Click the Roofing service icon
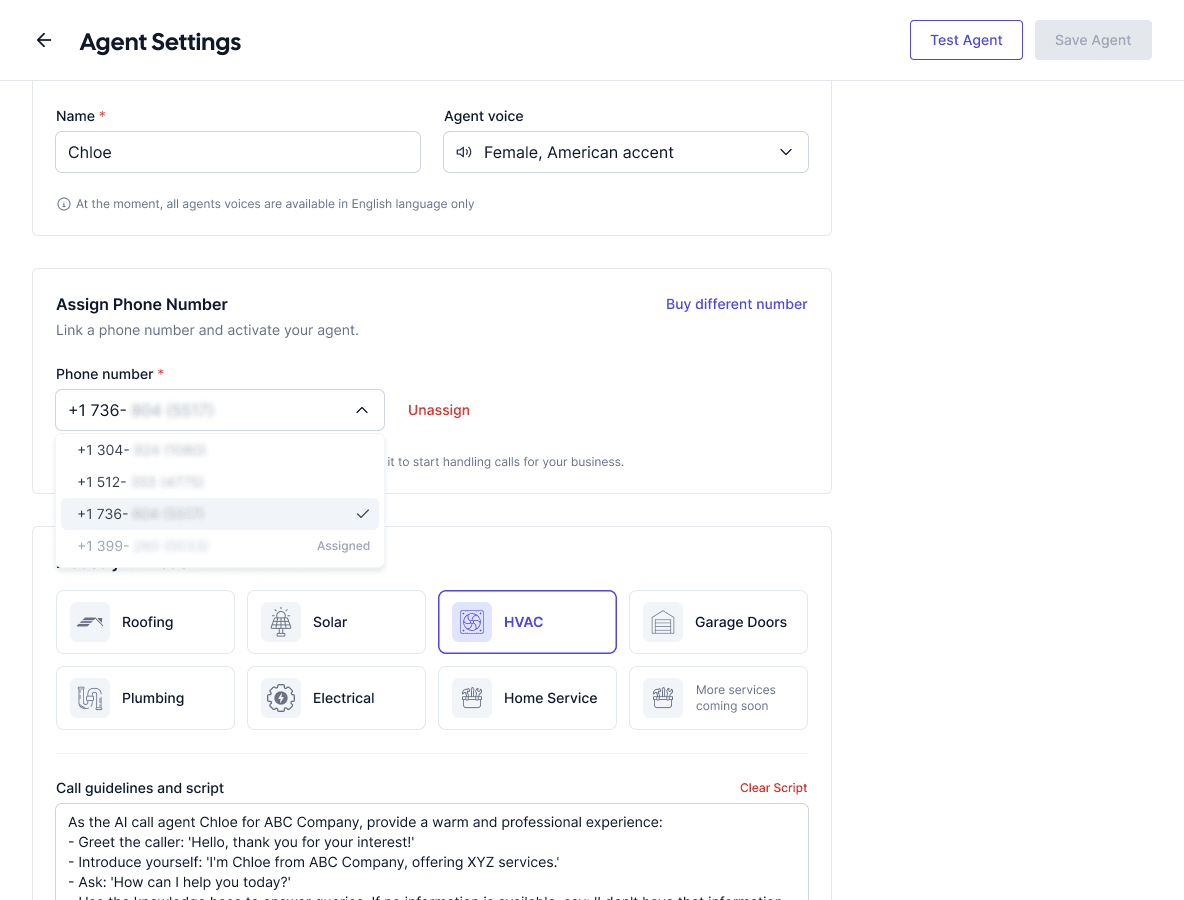The image size is (1184, 900). click(x=90, y=622)
